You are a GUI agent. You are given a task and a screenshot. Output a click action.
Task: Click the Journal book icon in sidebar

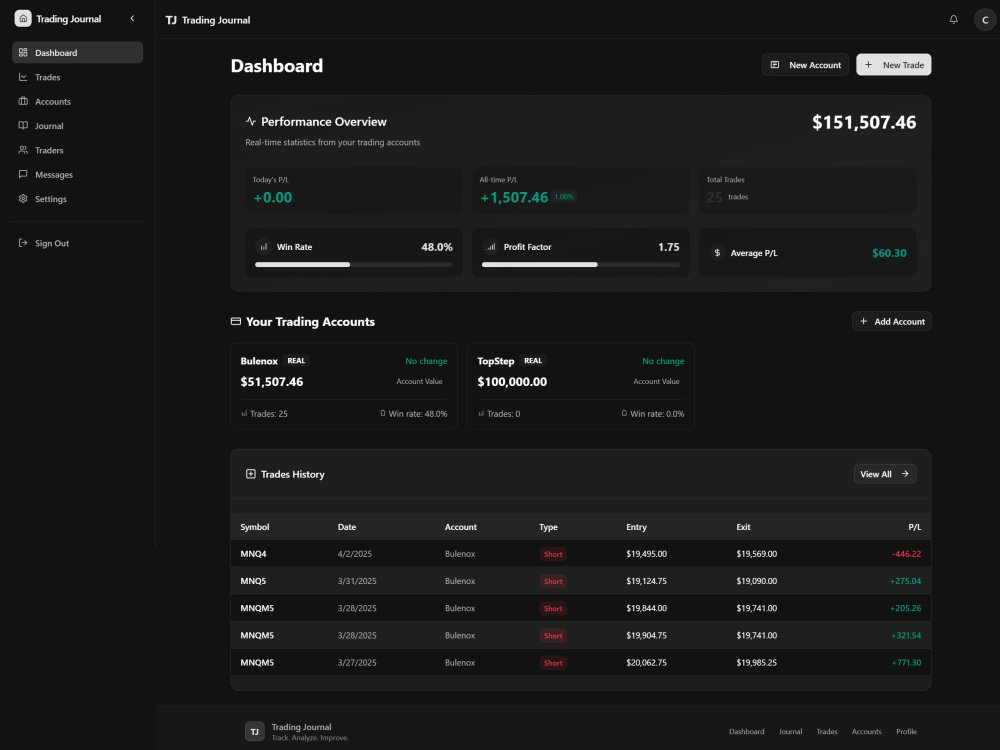click(x=23, y=125)
